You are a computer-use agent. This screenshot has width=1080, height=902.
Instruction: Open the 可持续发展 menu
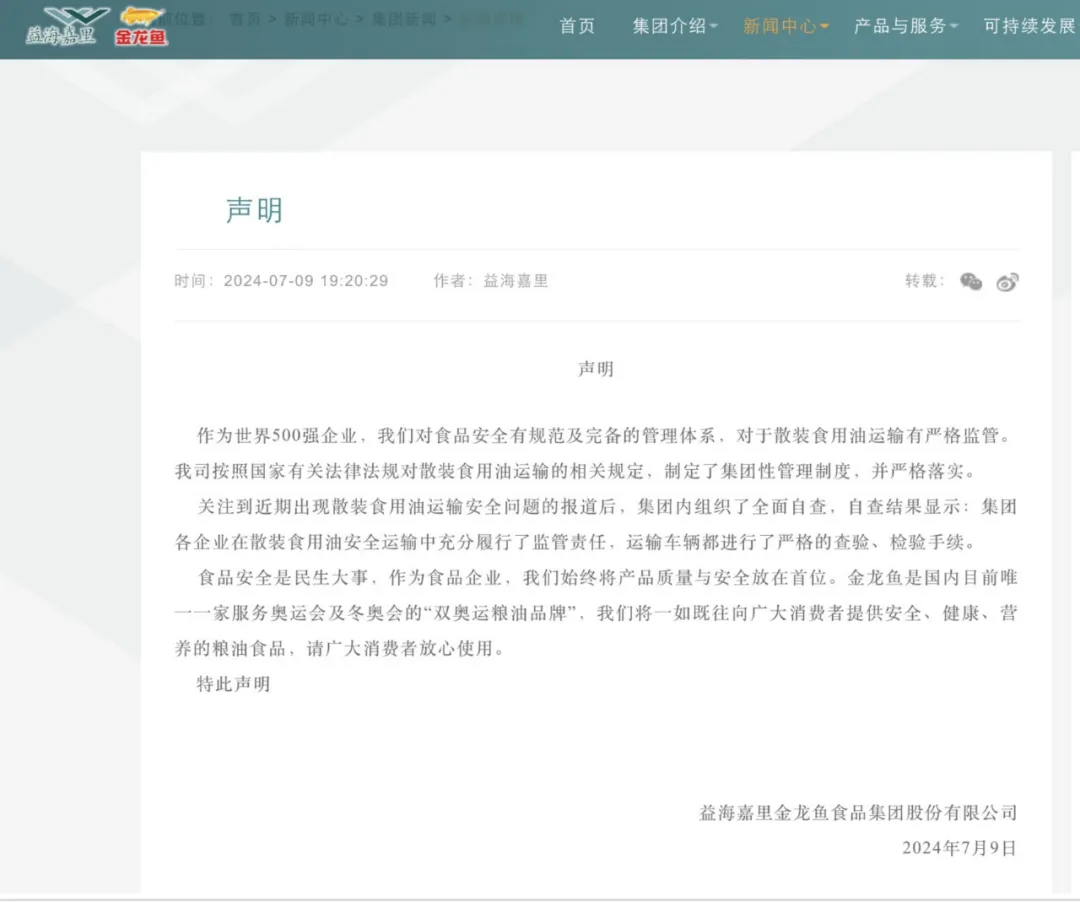tap(1030, 26)
